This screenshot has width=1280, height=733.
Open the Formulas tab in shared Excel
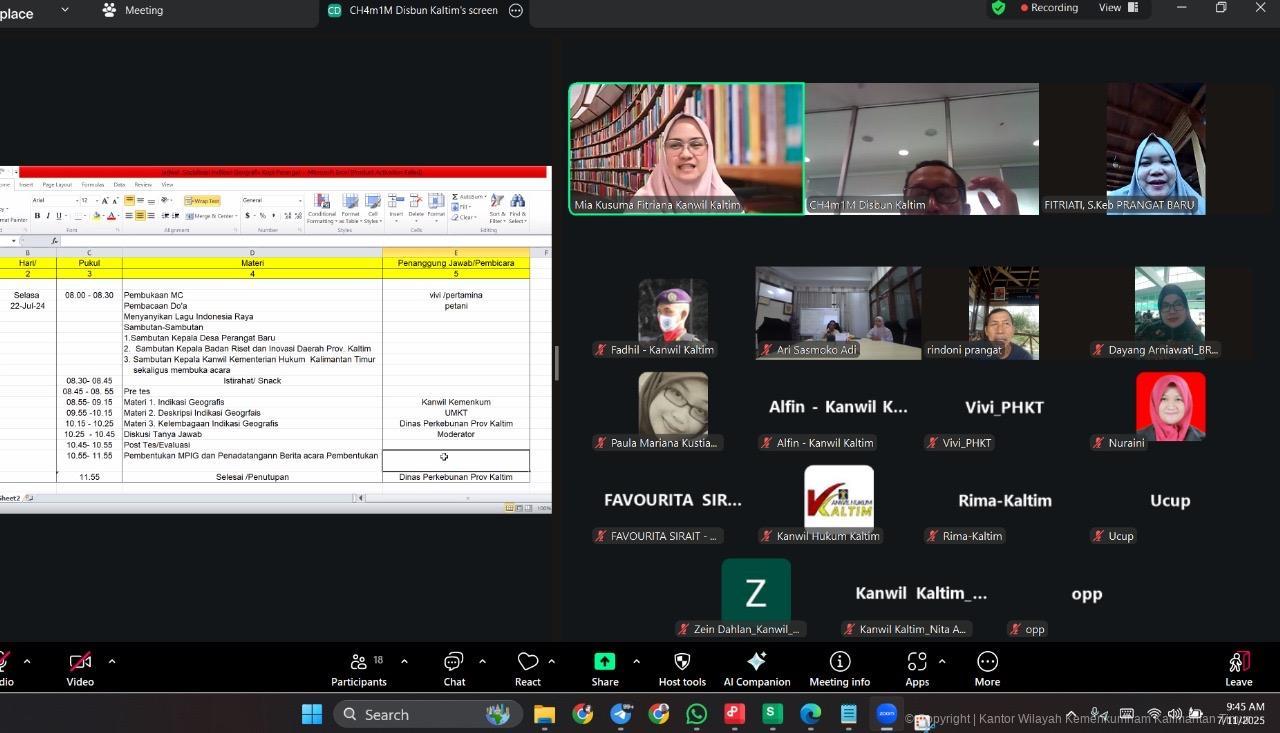pyautogui.click(x=93, y=185)
